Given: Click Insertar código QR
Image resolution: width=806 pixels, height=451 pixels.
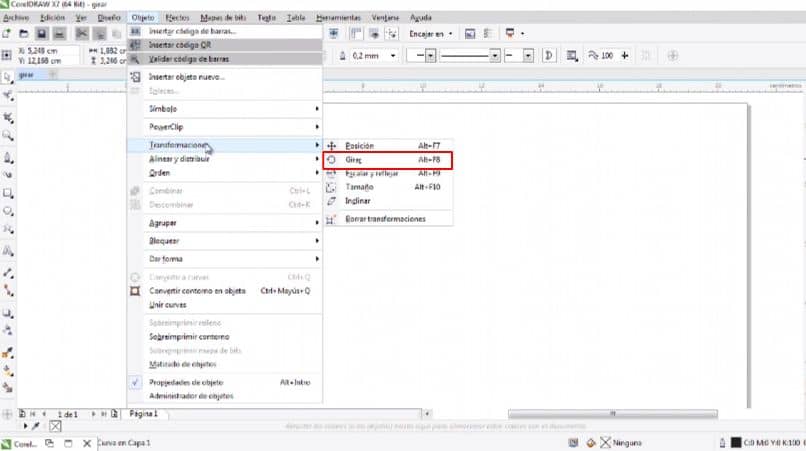Looking at the screenshot, I should 225,45.
